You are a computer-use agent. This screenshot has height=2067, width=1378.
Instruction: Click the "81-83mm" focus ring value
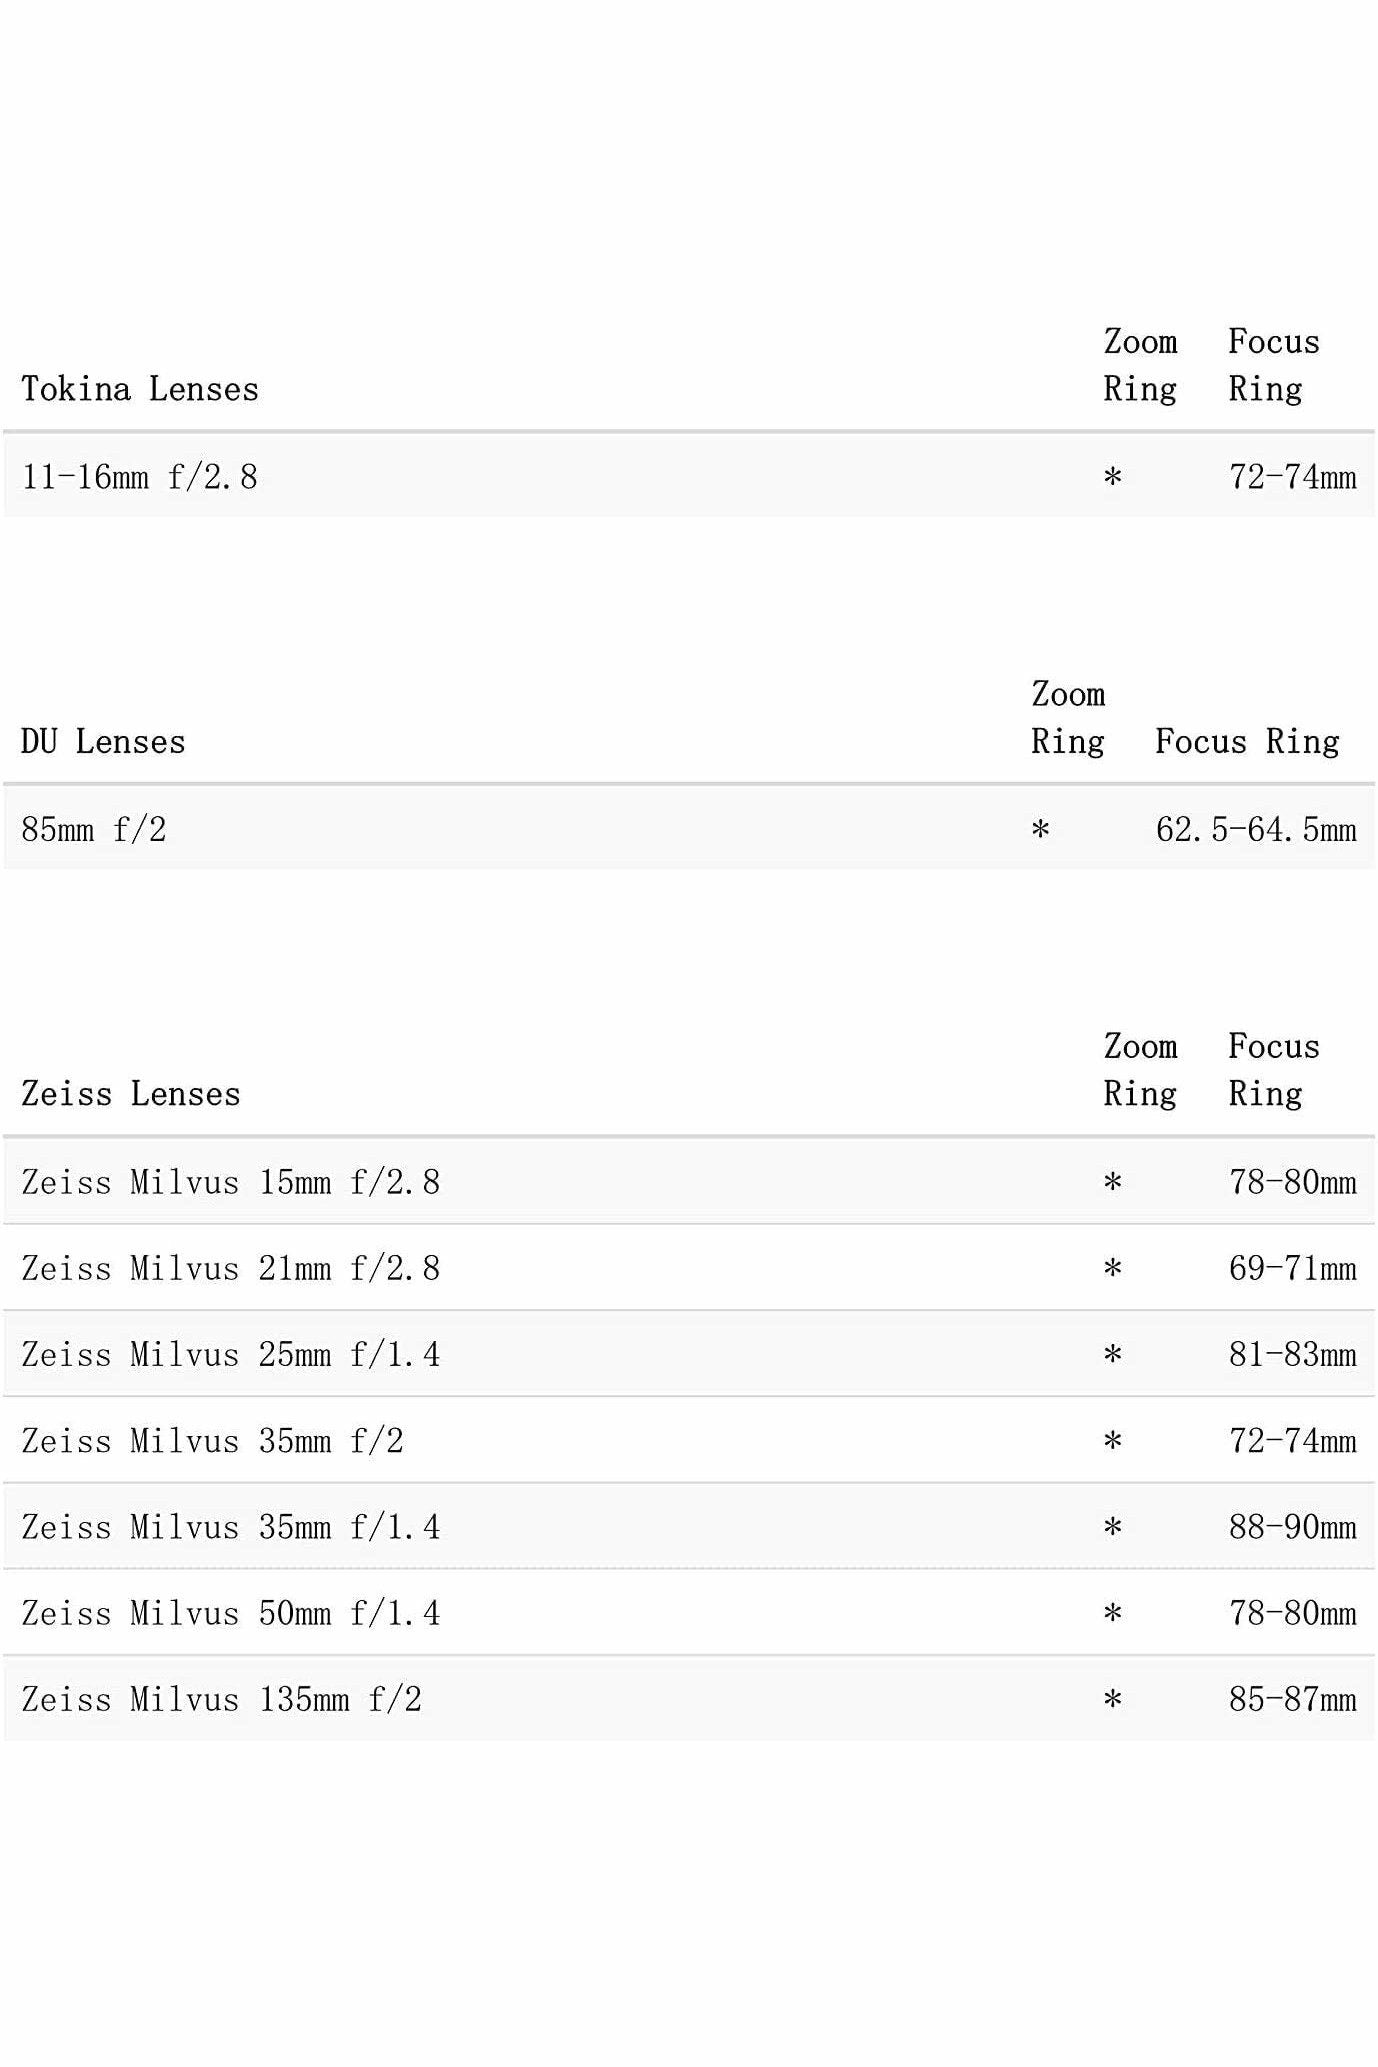tap(1292, 1355)
